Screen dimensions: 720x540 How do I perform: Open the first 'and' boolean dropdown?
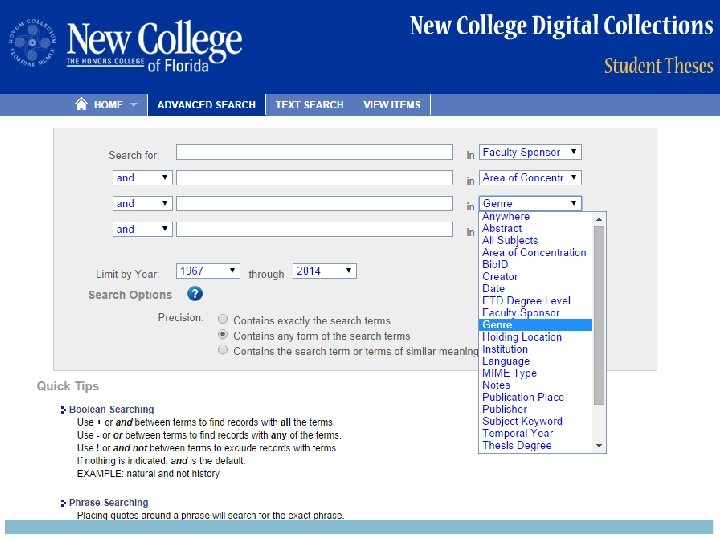142,178
